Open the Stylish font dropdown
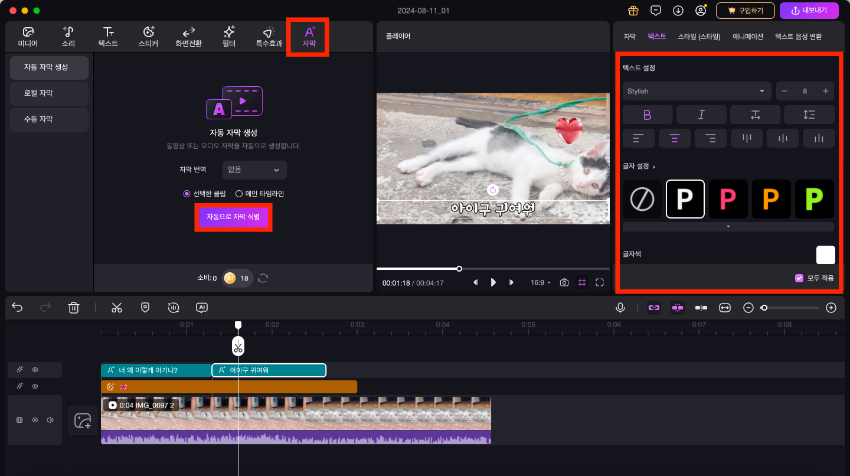 coord(695,91)
